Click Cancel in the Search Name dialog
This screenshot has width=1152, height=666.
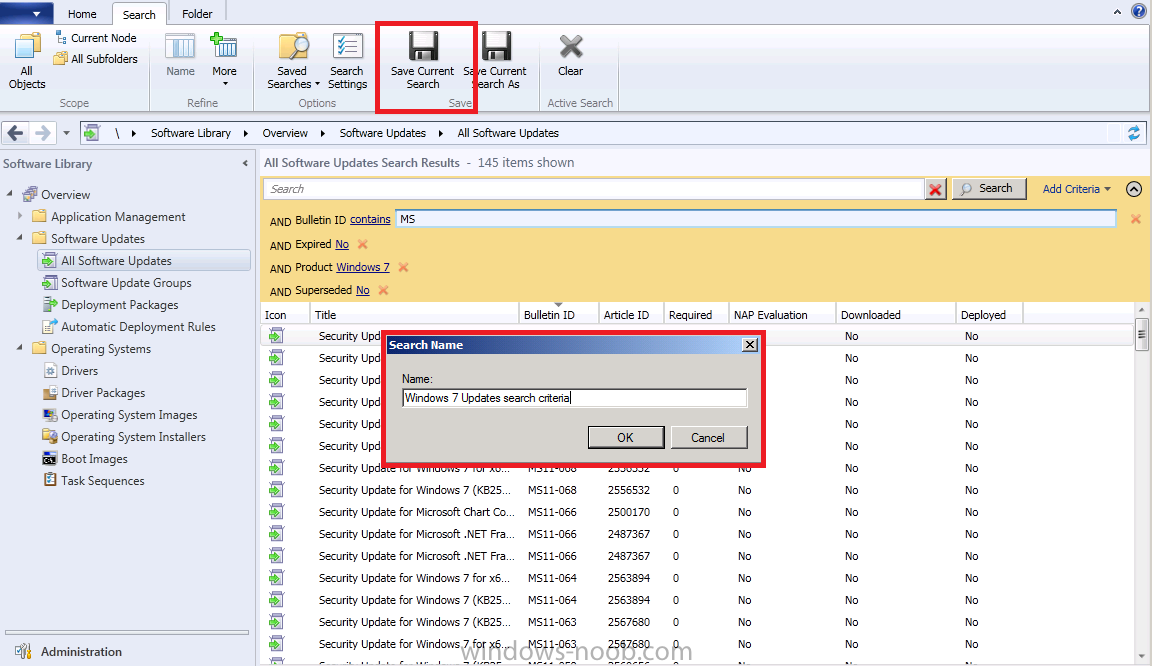(x=708, y=437)
